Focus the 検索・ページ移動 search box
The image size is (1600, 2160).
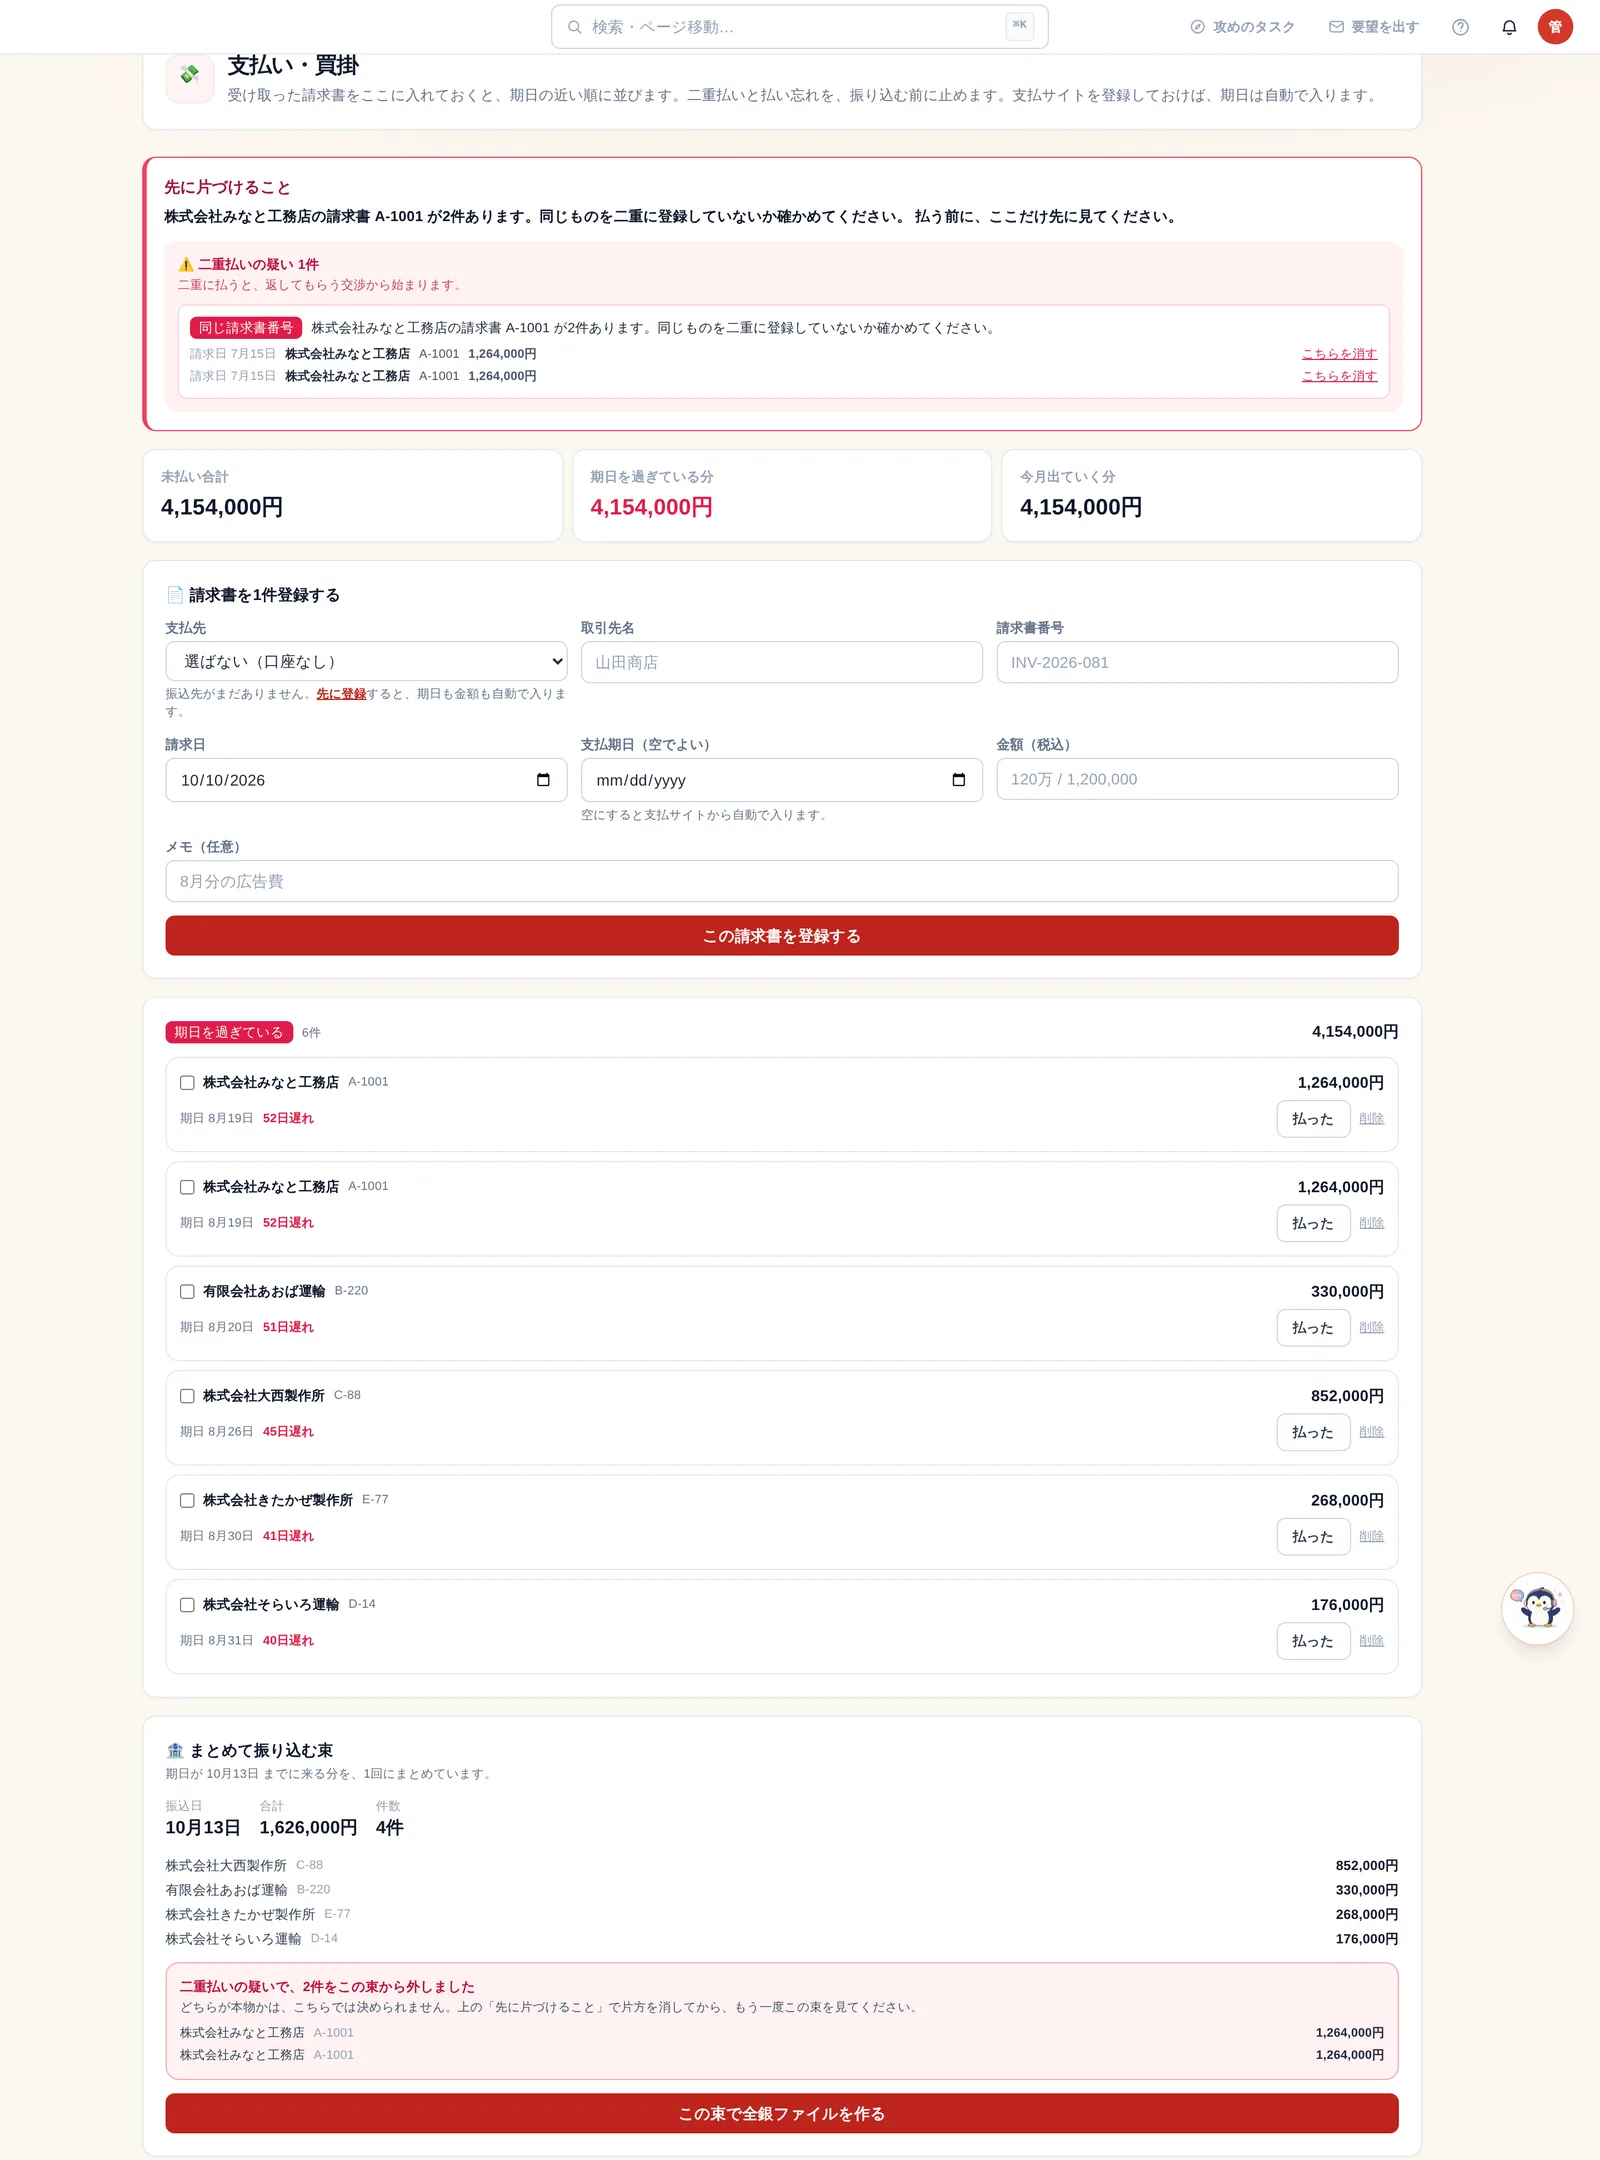tap(799, 27)
